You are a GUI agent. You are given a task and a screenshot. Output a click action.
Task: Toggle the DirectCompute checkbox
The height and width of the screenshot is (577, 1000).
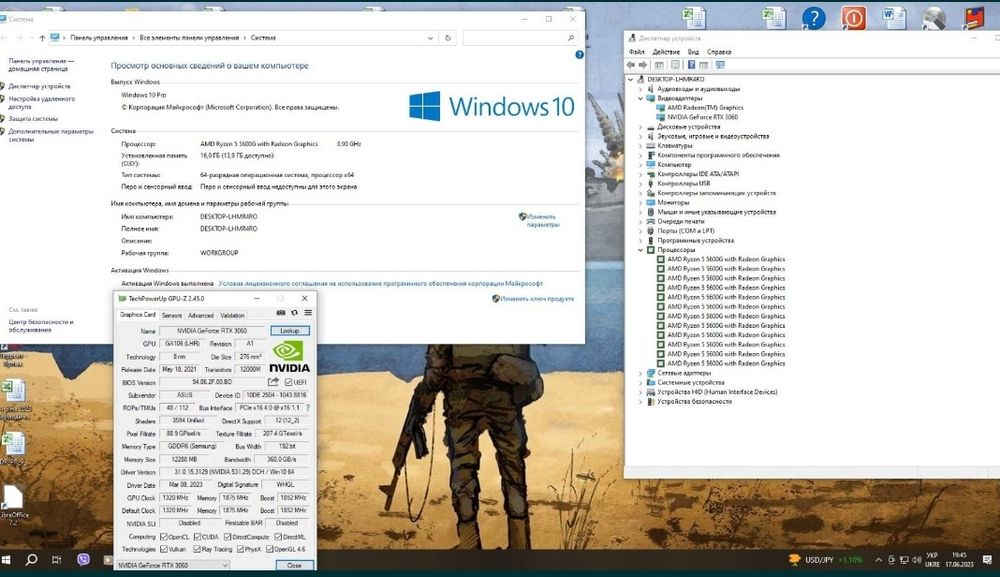(227, 537)
